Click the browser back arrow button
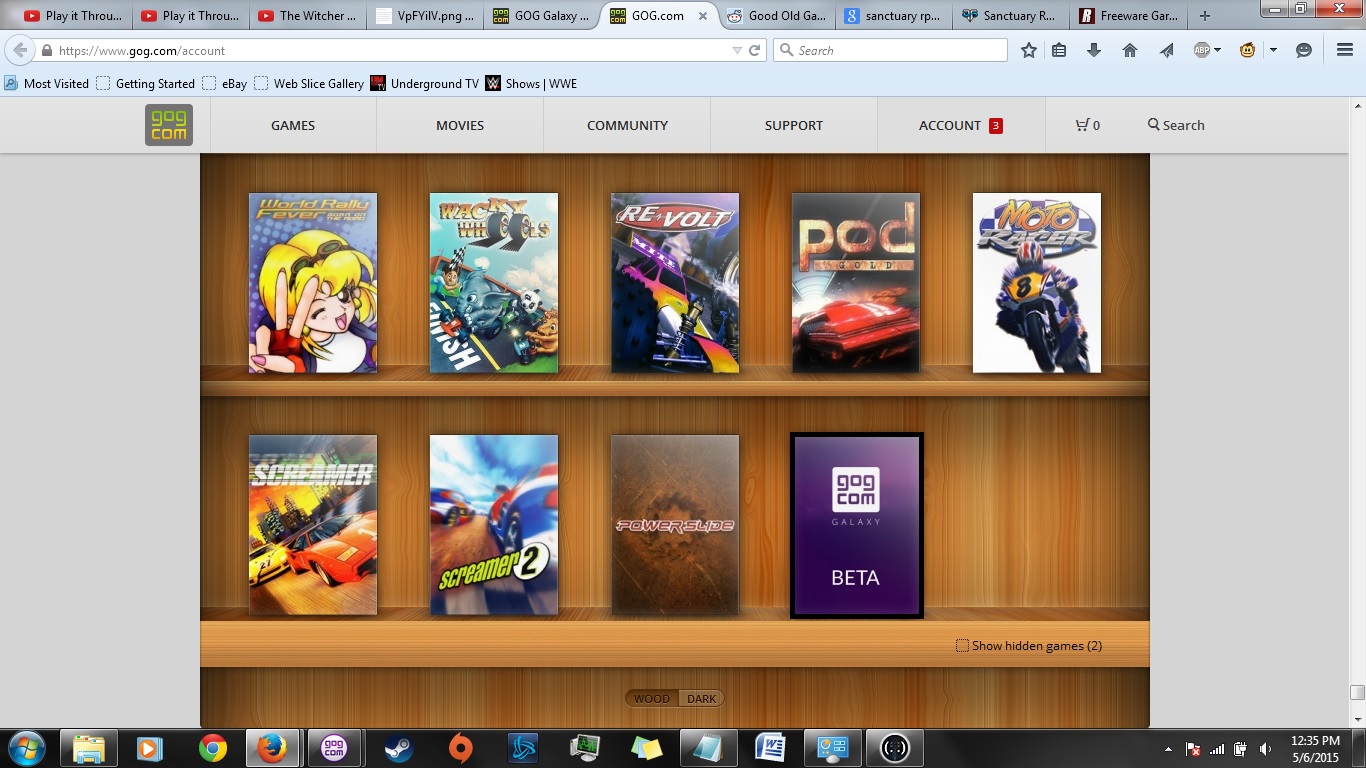Viewport: 1366px width, 768px height. tap(20, 50)
